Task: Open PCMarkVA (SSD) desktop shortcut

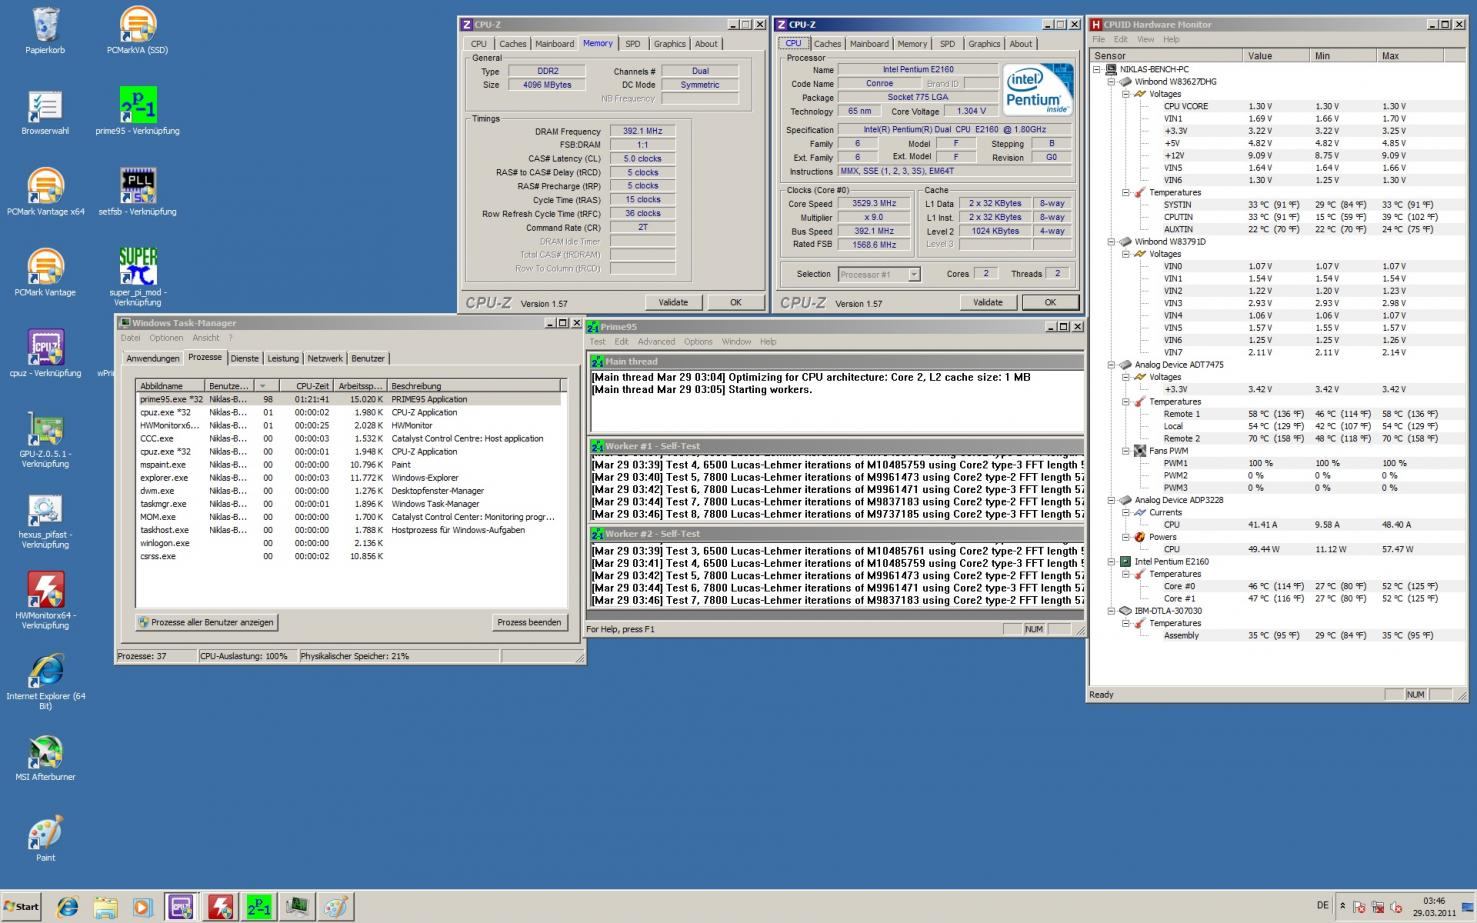Action: point(137,31)
